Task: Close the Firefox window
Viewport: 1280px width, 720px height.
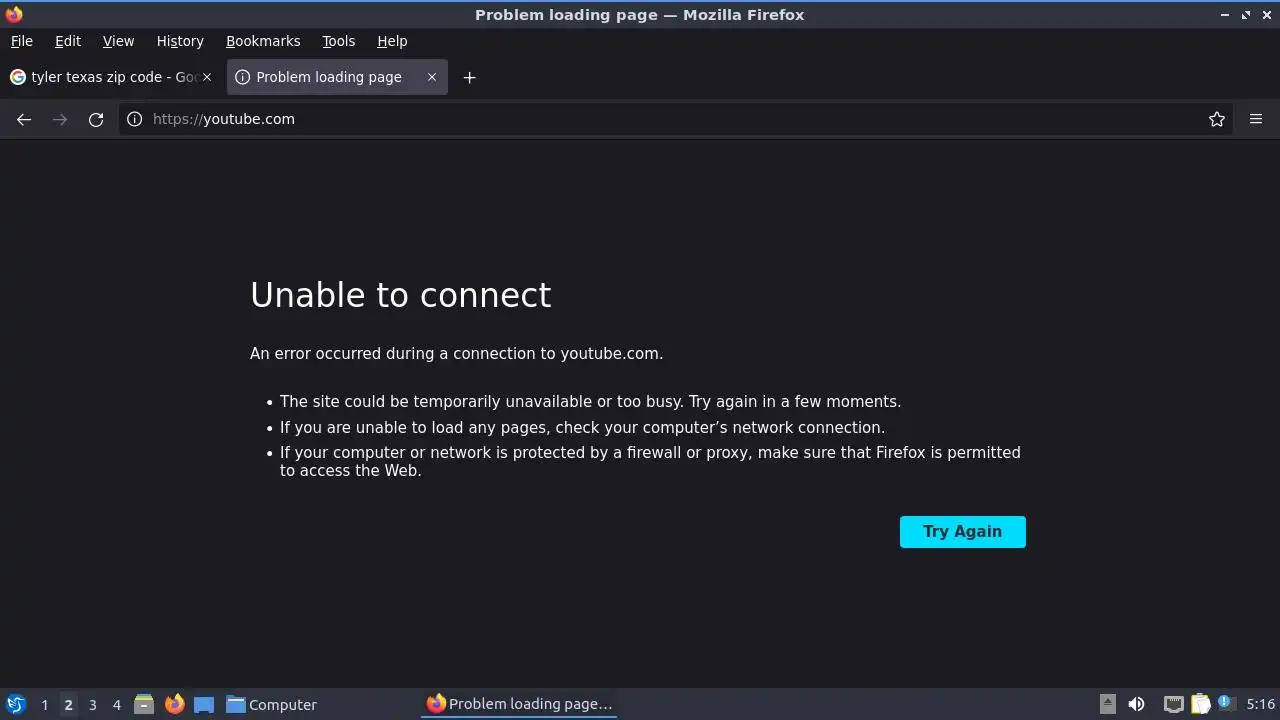Action: [x=1266, y=14]
